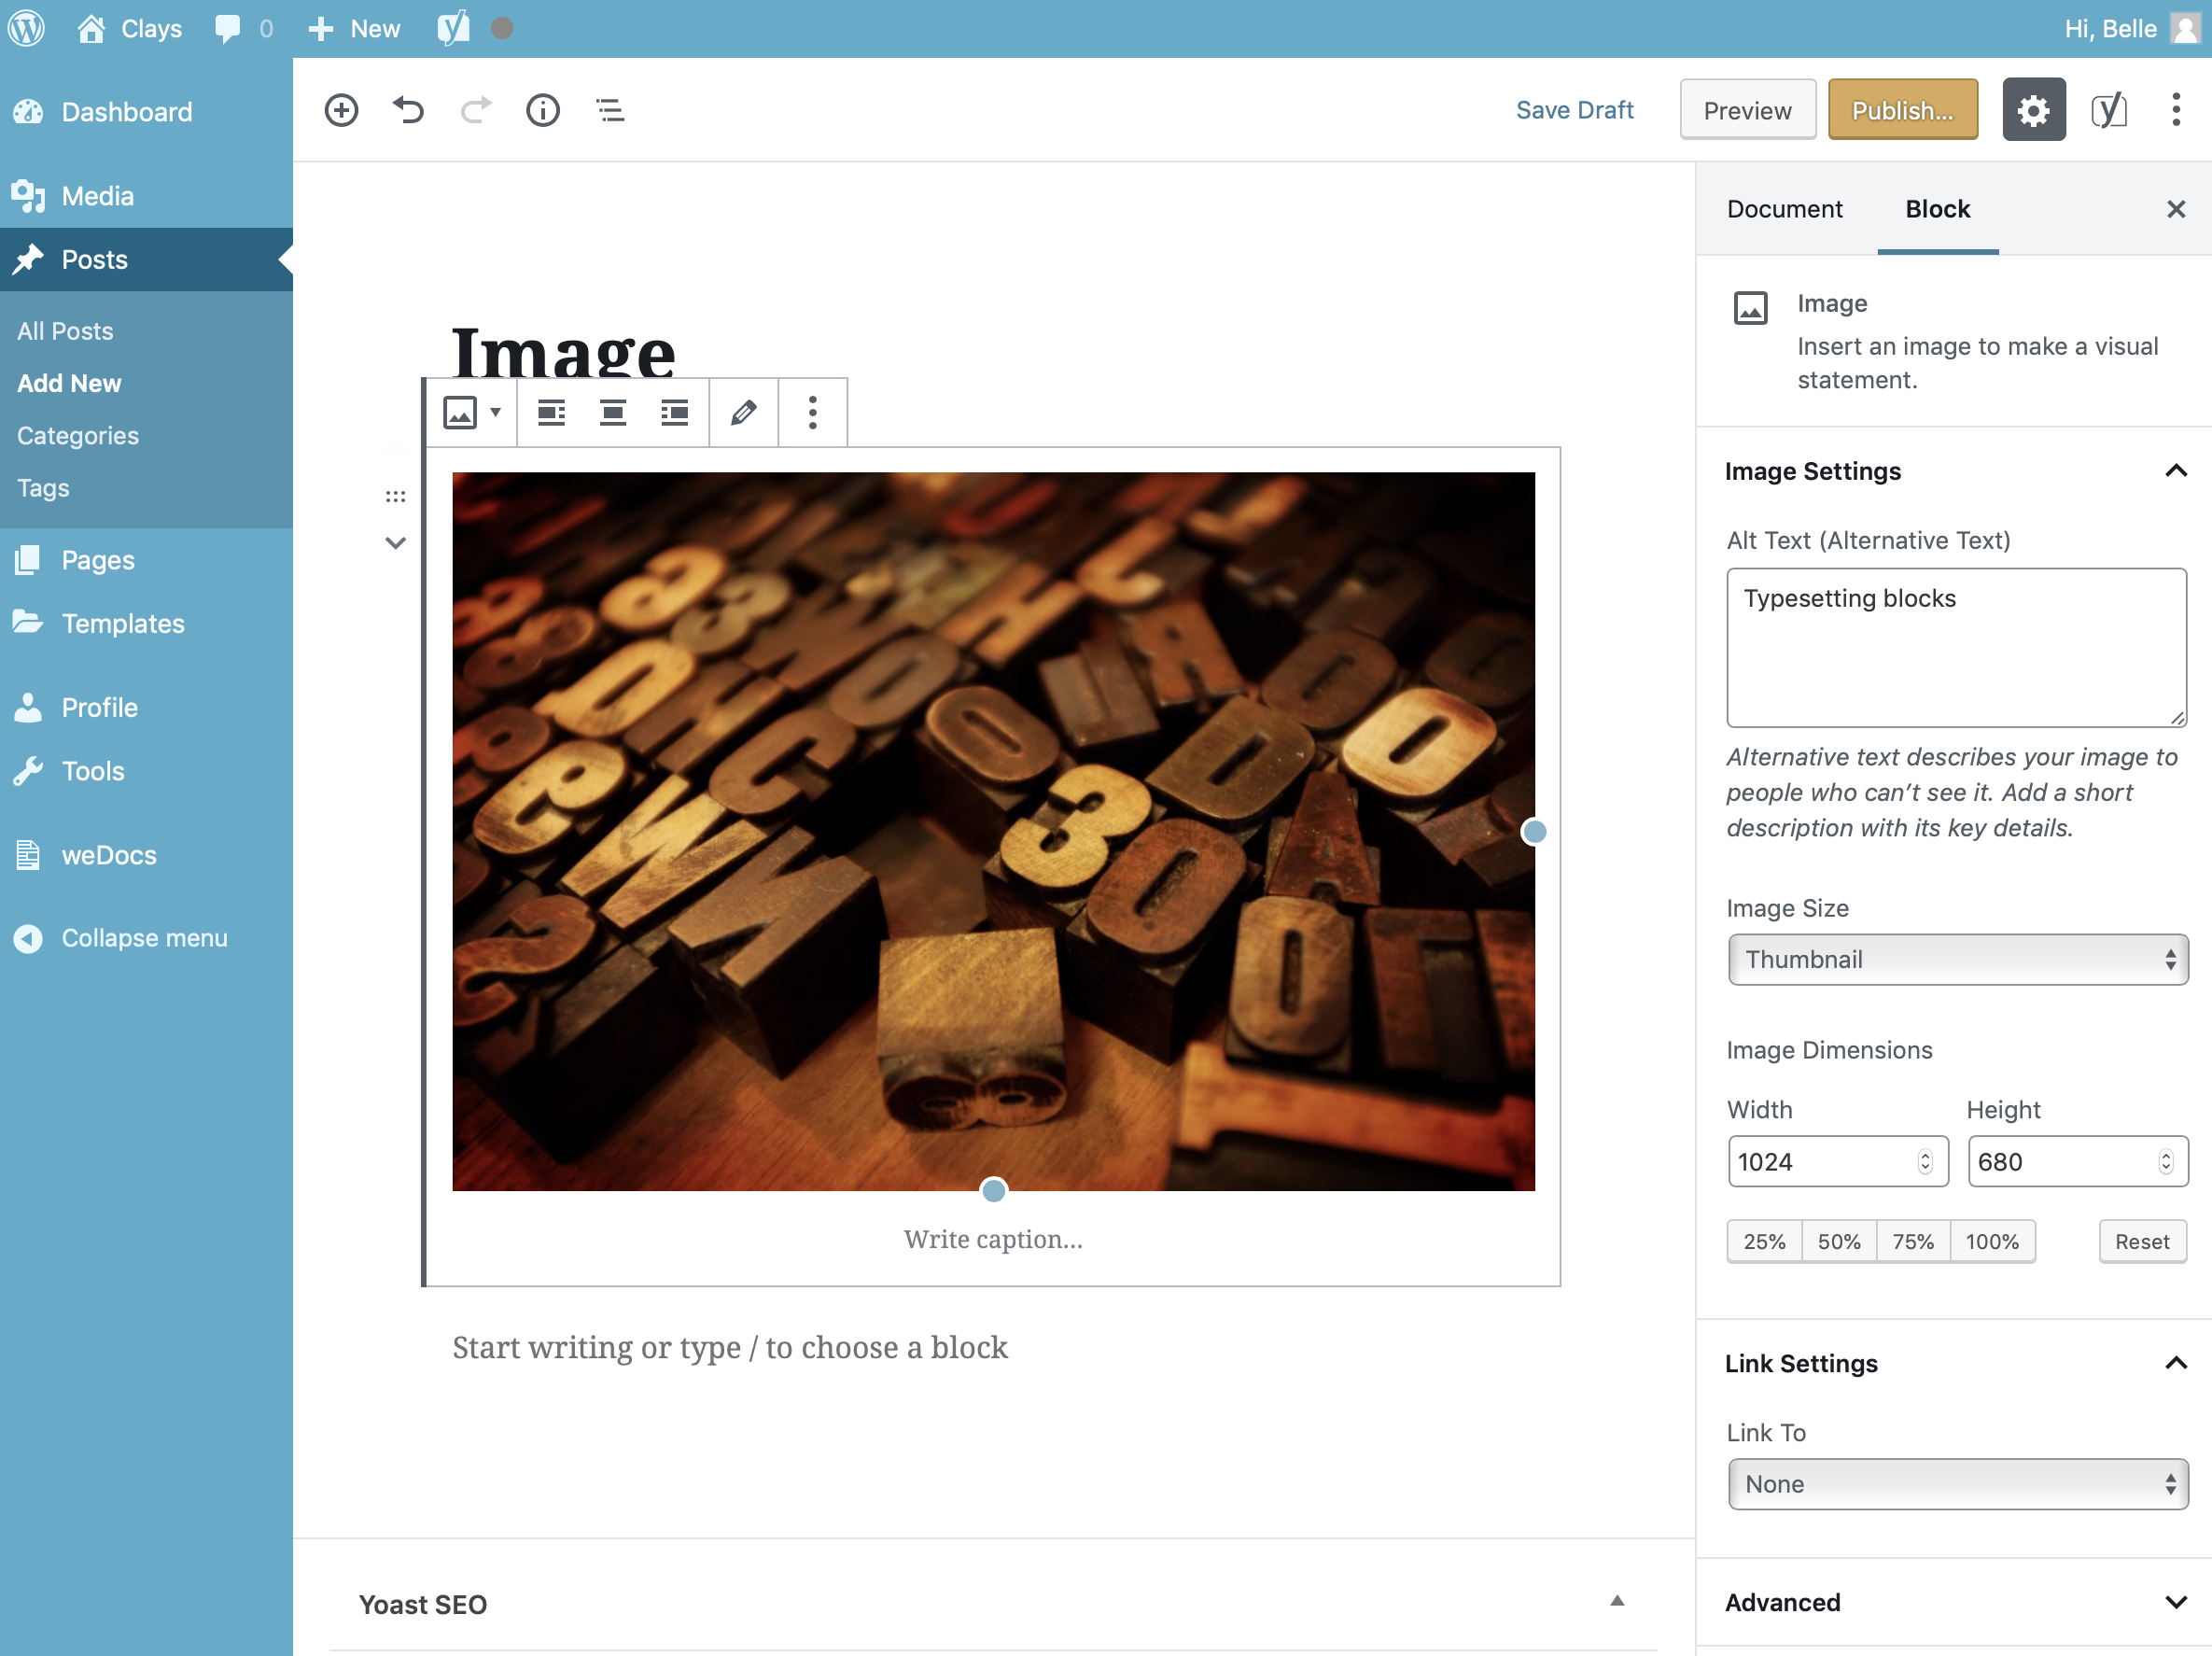Click the Alt Text field
The image size is (2212, 1656).
[1956, 647]
